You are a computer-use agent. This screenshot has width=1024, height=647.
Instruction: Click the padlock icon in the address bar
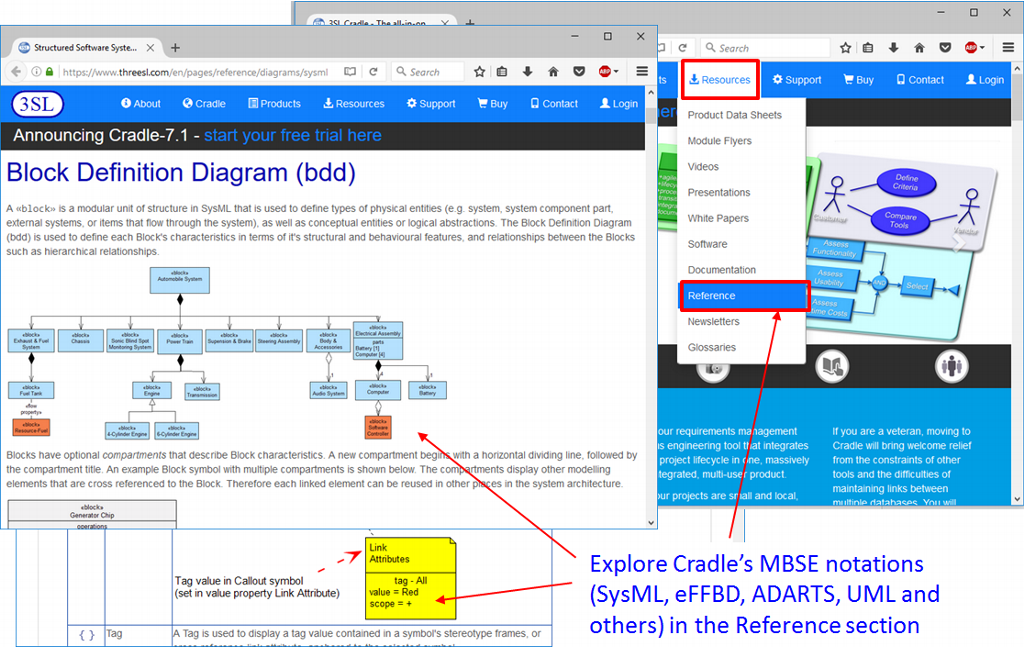[x=50, y=71]
